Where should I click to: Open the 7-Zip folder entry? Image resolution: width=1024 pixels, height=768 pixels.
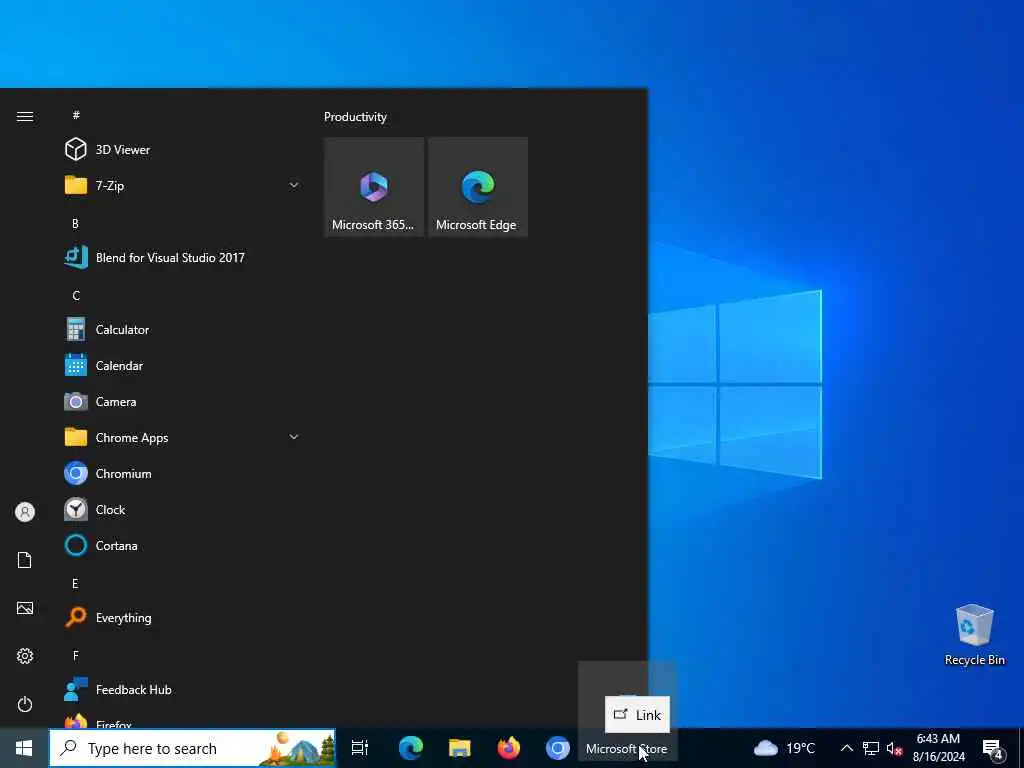tap(182, 185)
